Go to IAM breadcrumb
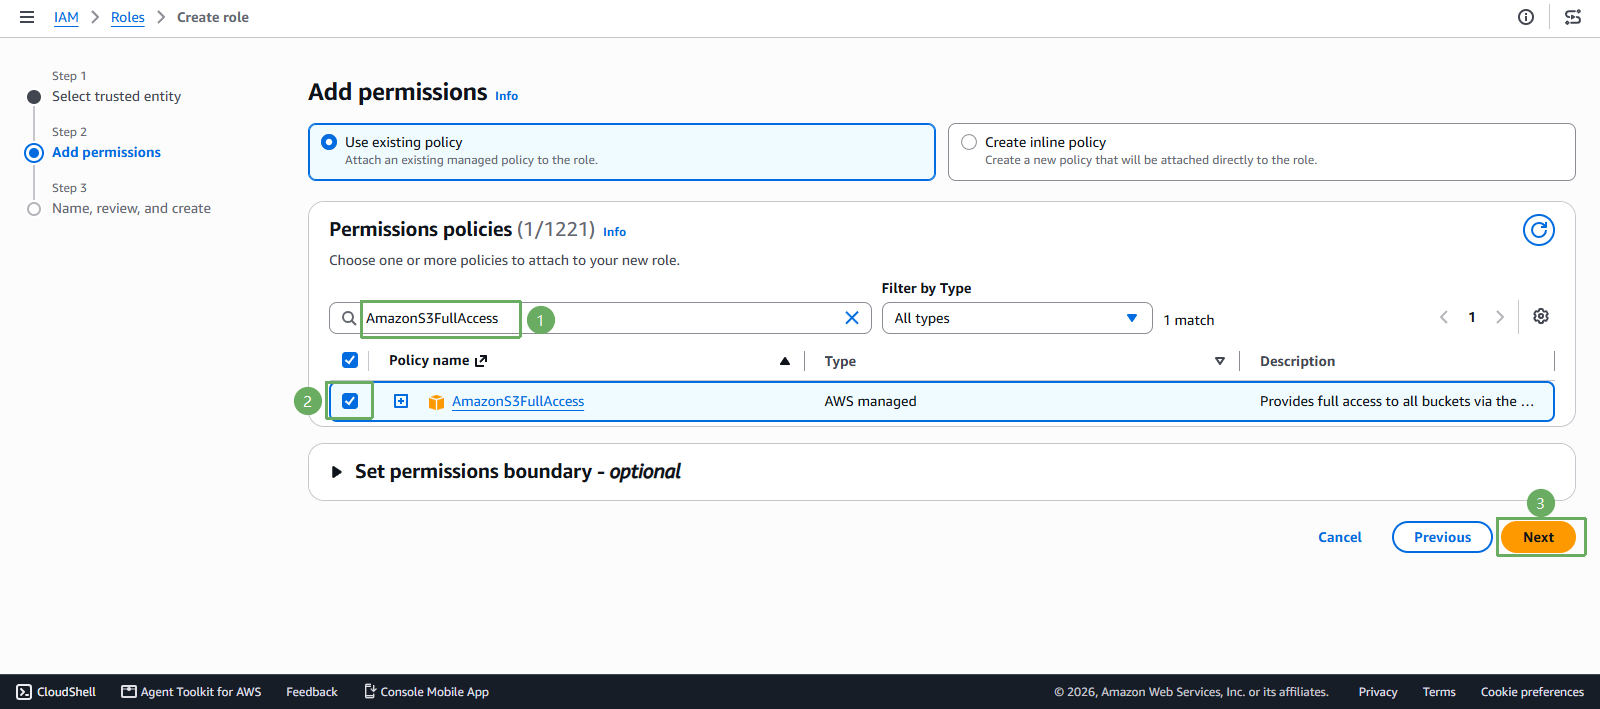 [x=66, y=17]
